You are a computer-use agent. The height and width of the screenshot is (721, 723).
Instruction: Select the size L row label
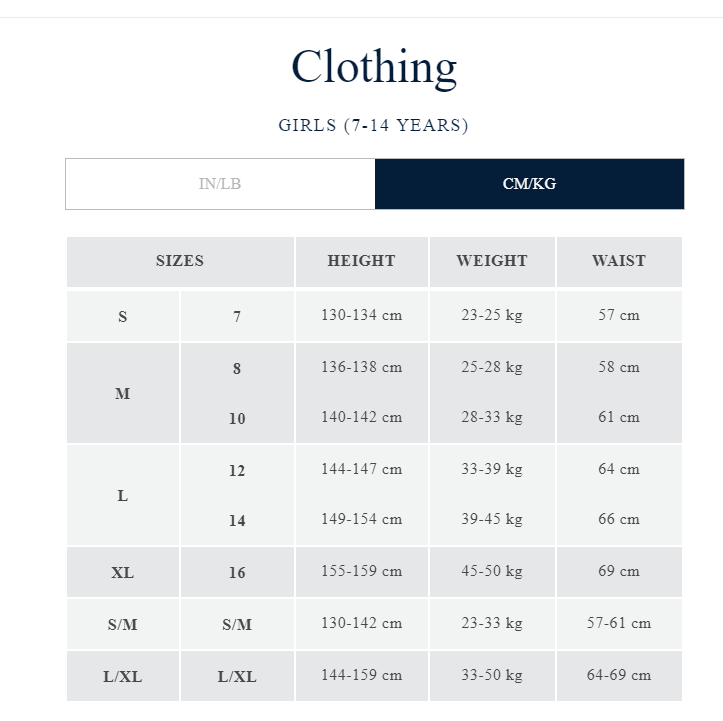tap(123, 496)
